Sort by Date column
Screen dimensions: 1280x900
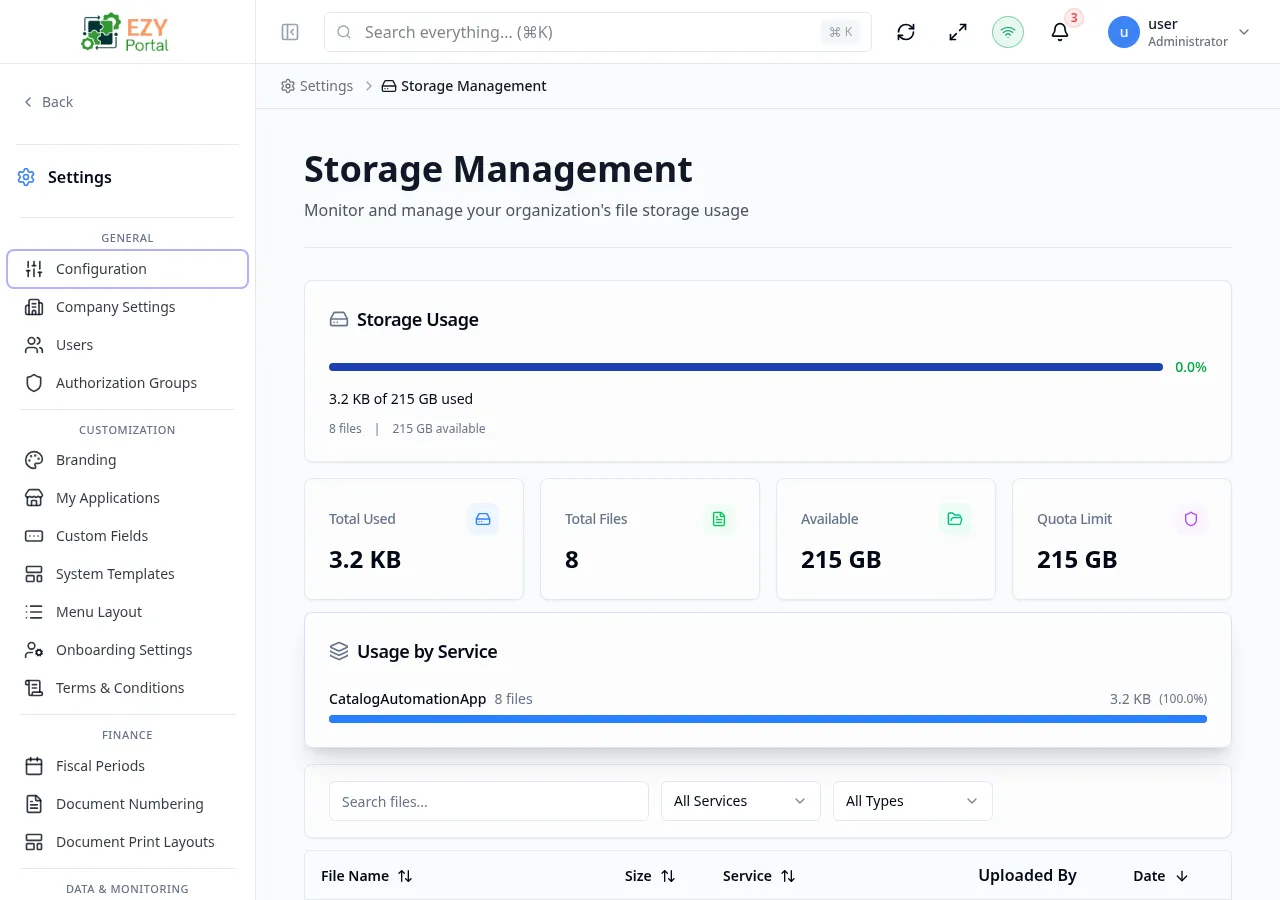[1161, 876]
